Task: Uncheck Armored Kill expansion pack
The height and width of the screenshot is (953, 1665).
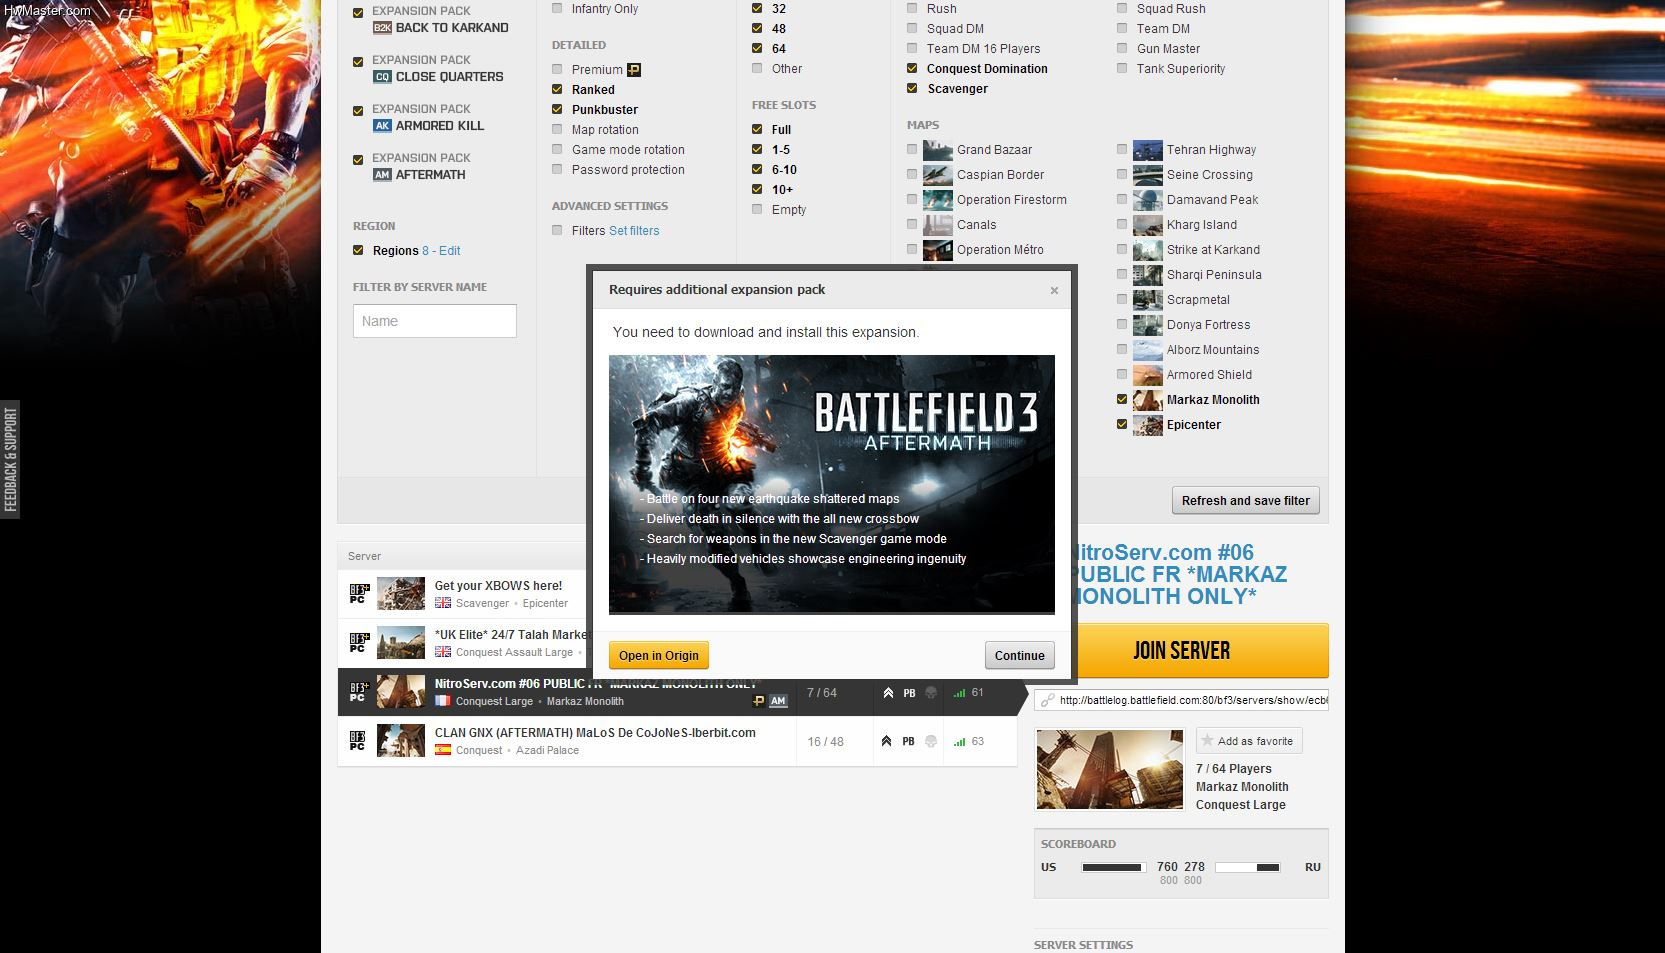Action: [358, 111]
